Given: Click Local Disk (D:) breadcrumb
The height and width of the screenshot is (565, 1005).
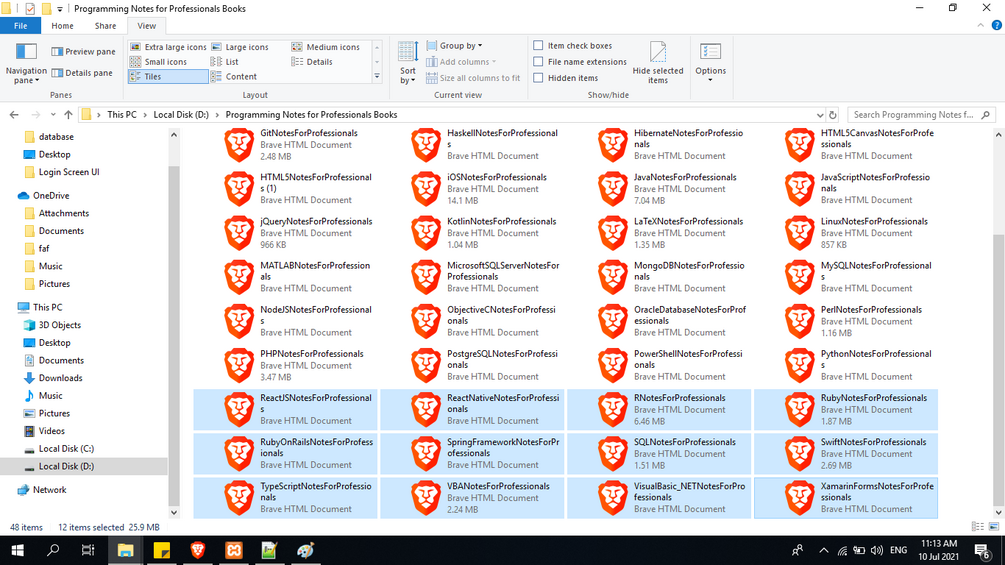Looking at the screenshot, I should coord(181,115).
